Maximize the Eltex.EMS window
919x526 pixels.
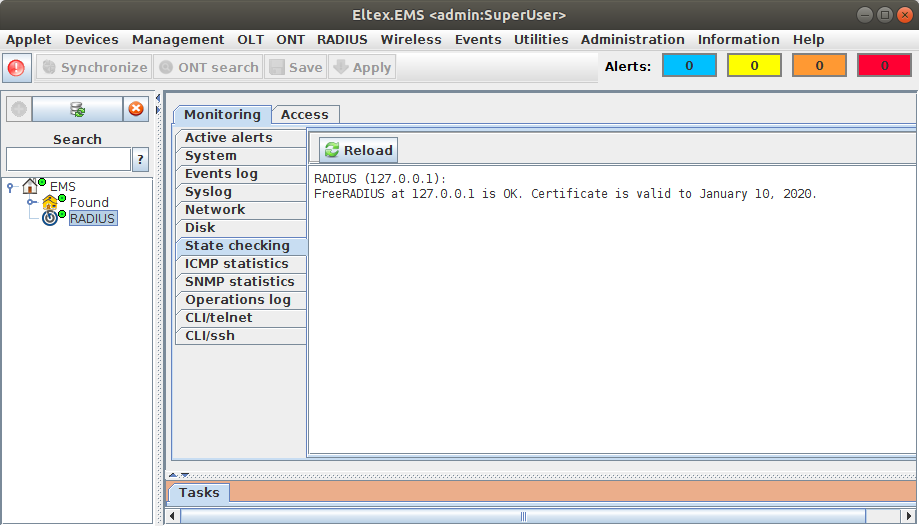[884, 15]
